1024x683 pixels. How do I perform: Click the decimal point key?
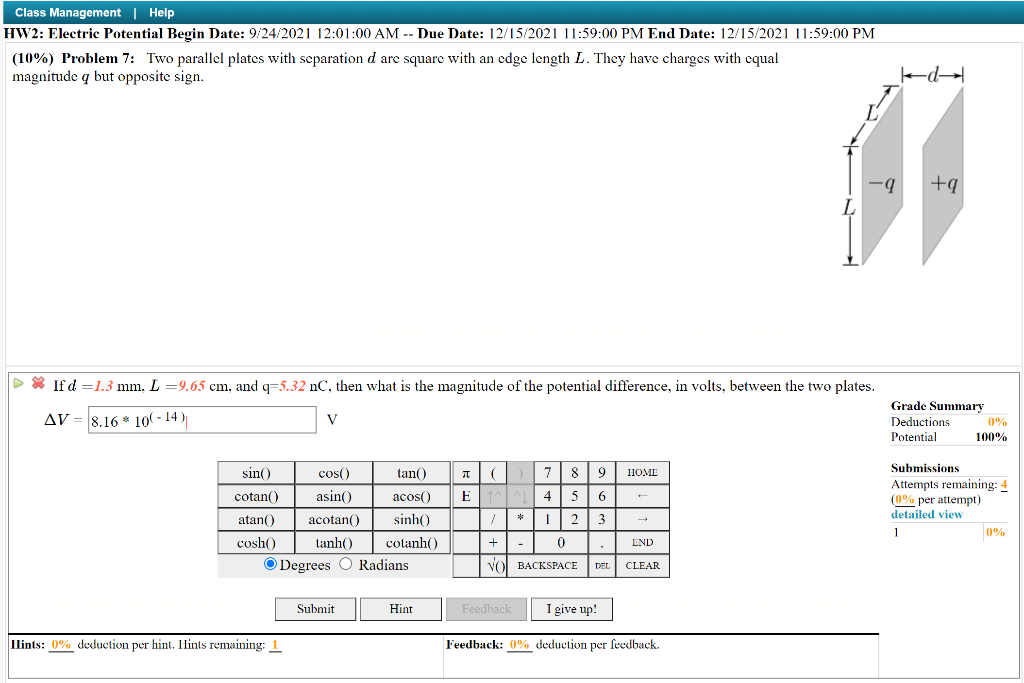(601, 543)
